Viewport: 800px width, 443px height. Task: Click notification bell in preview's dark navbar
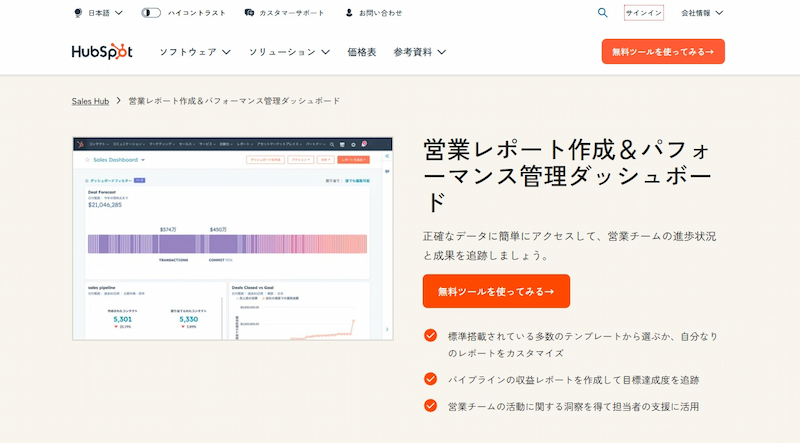click(364, 144)
